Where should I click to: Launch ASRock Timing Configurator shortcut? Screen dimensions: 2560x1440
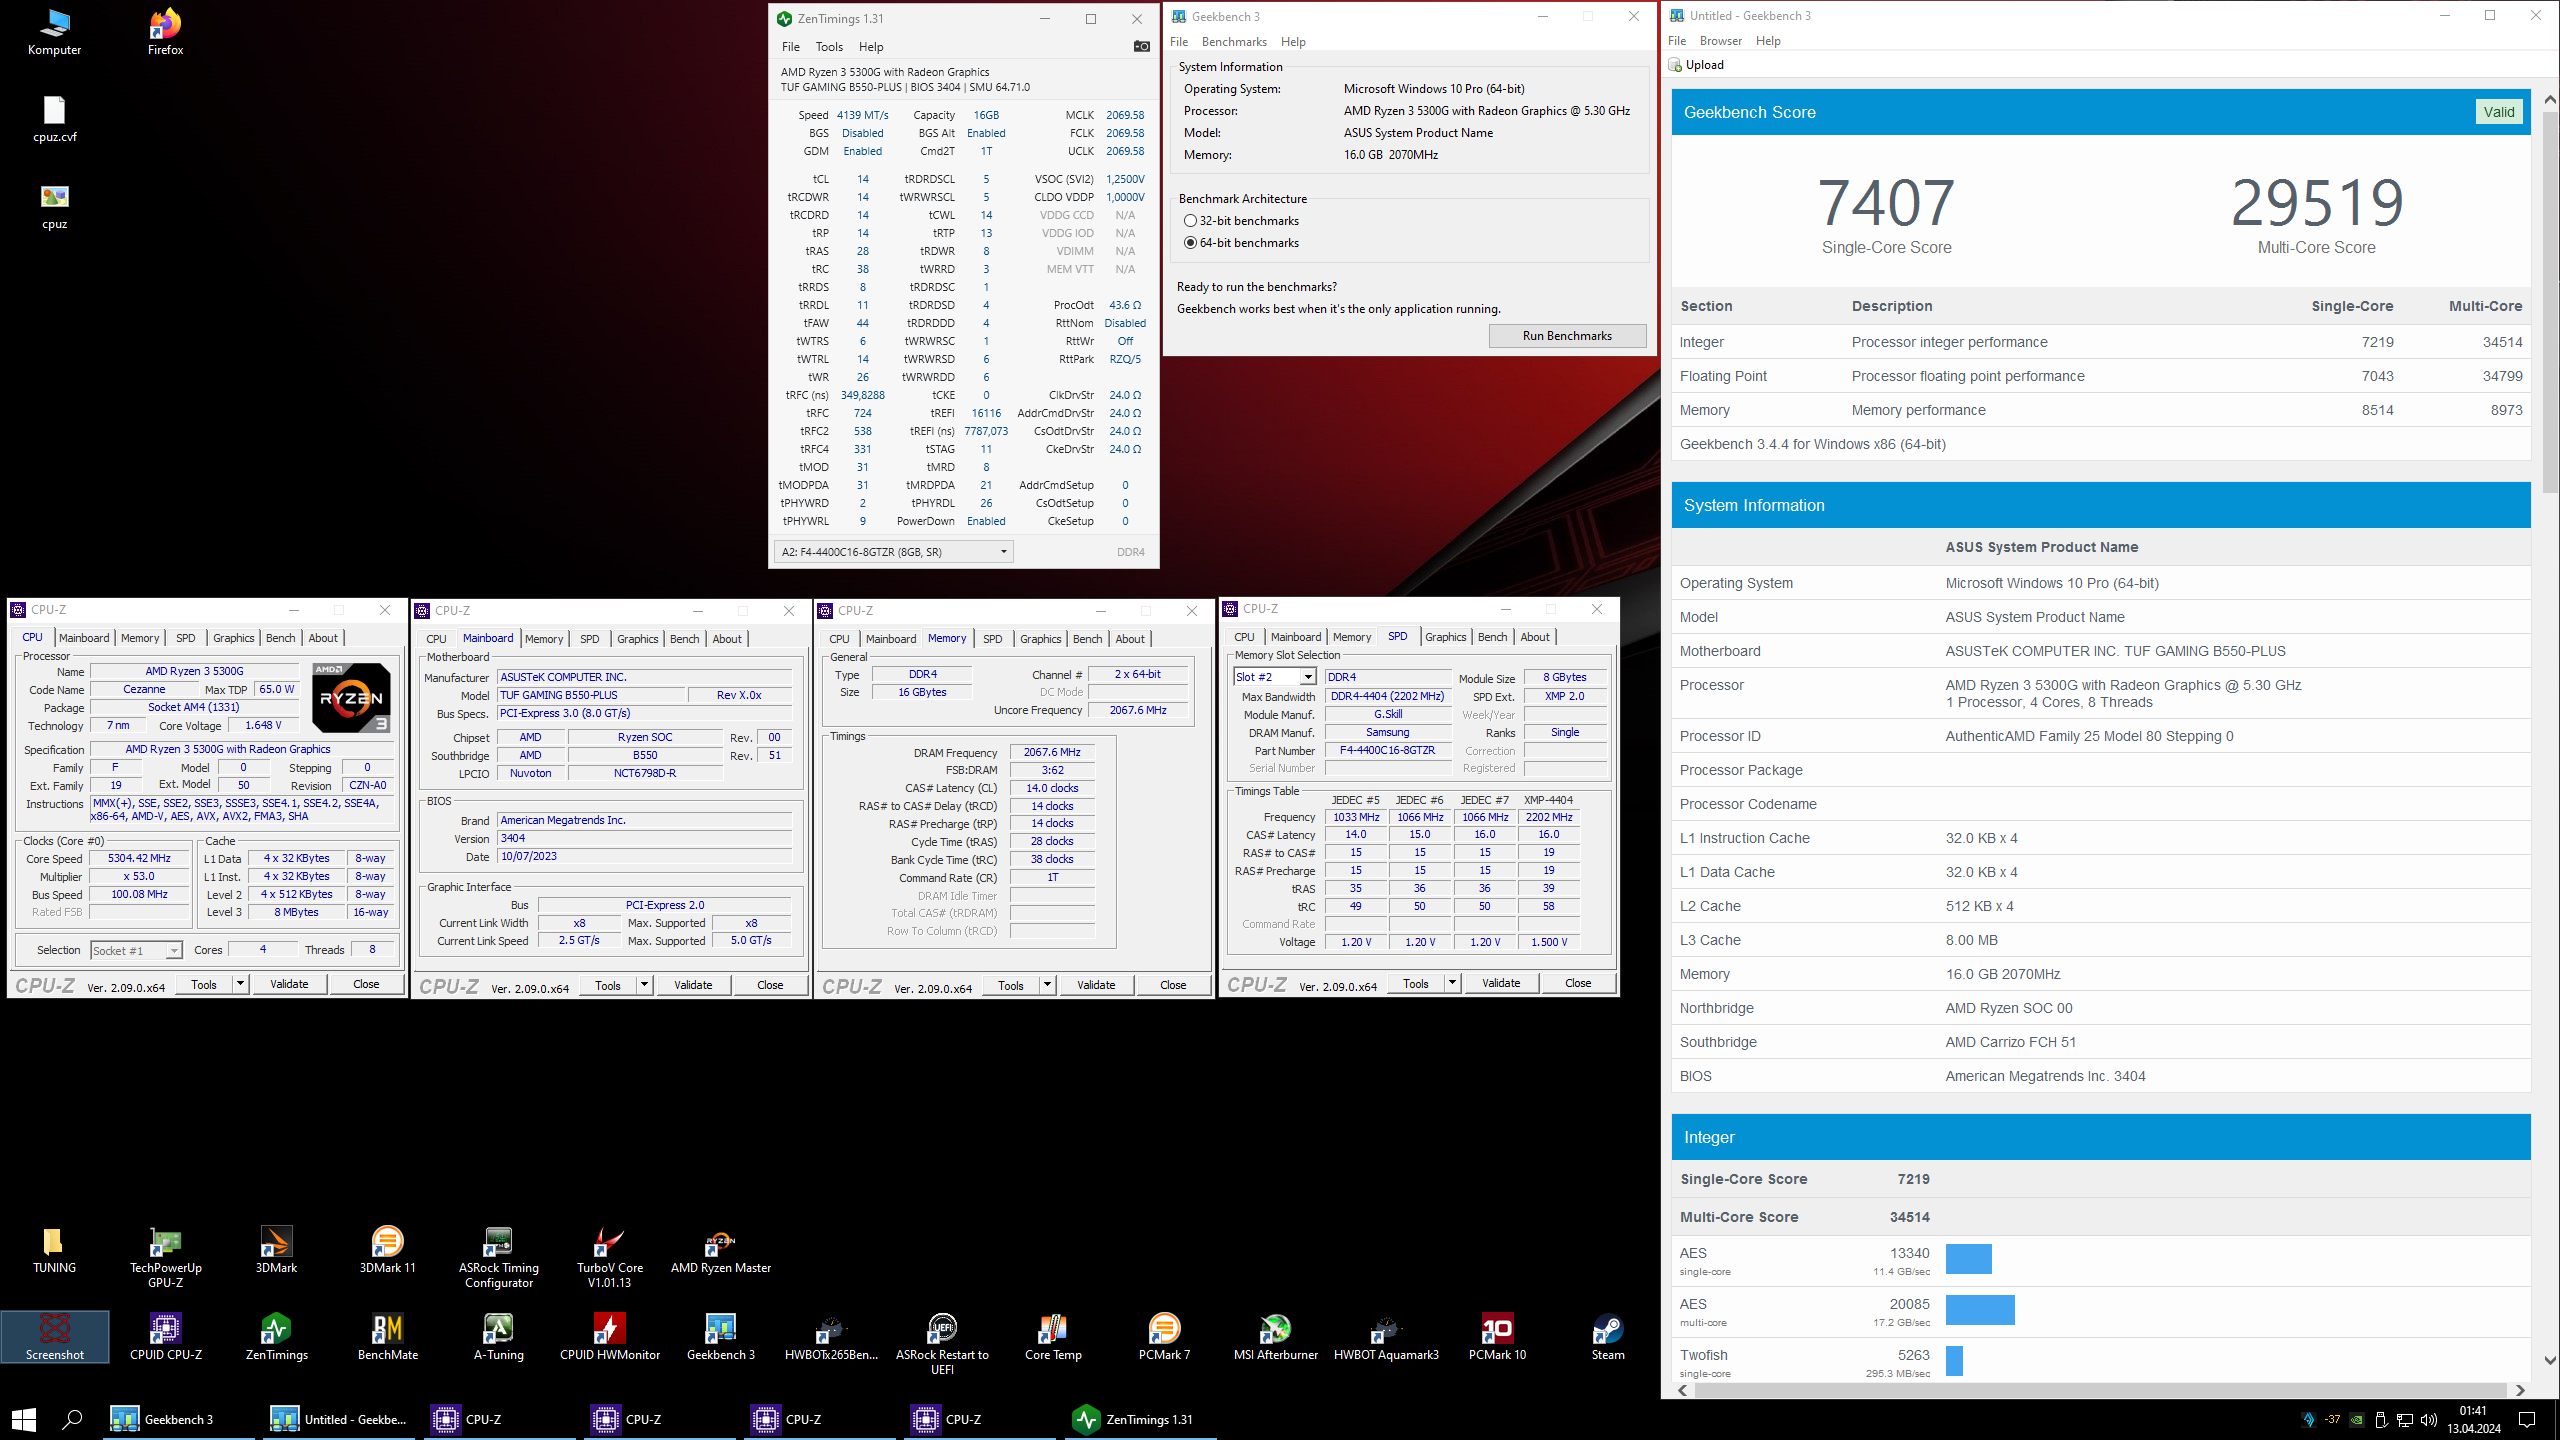[x=498, y=1257]
